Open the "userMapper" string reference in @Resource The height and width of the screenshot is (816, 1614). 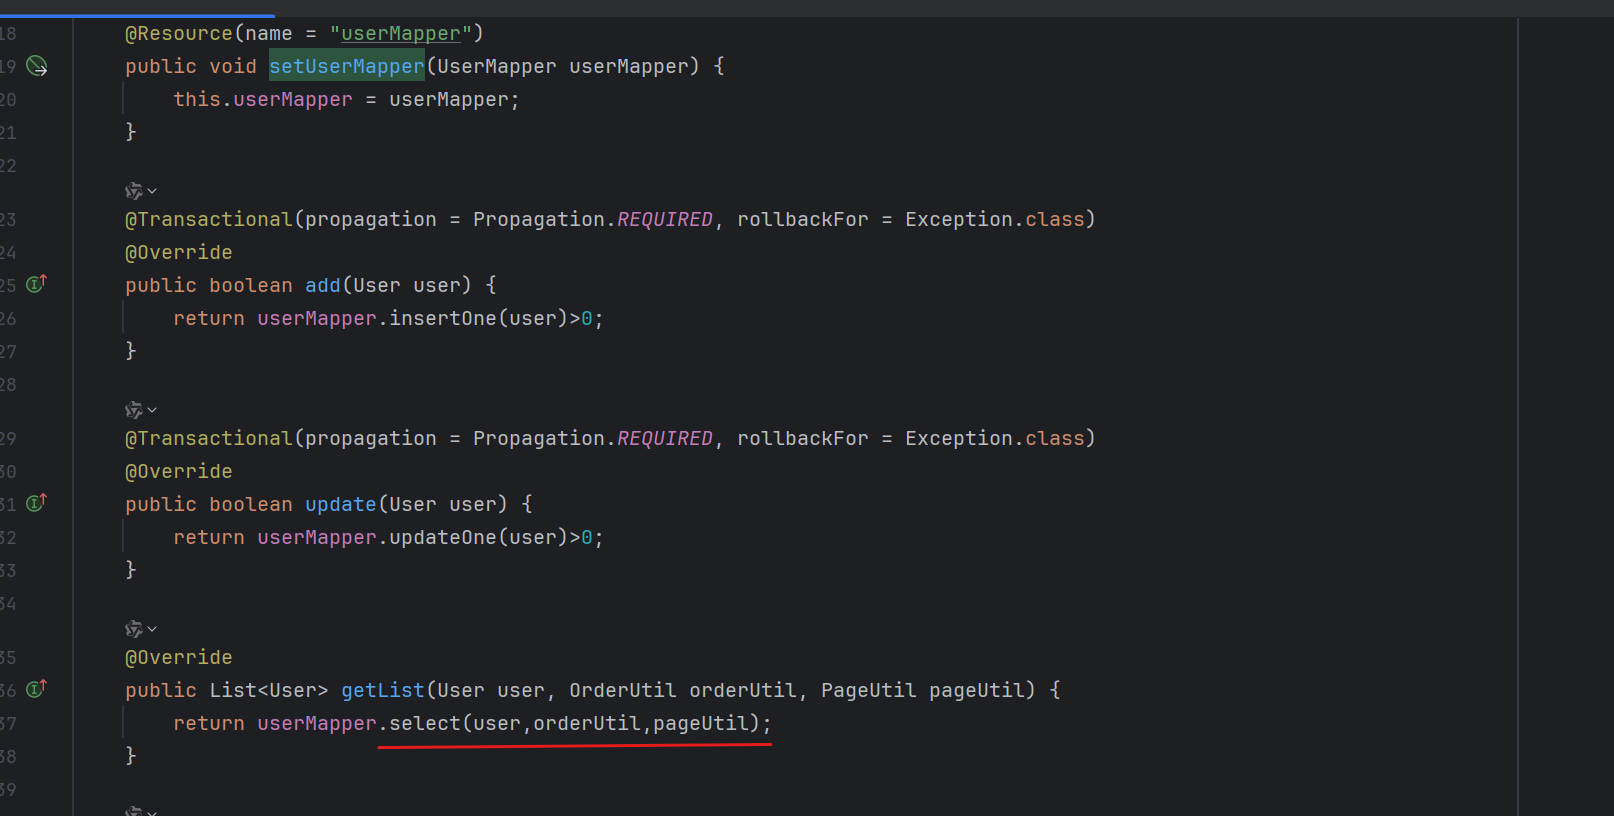[x=400, y=33]
